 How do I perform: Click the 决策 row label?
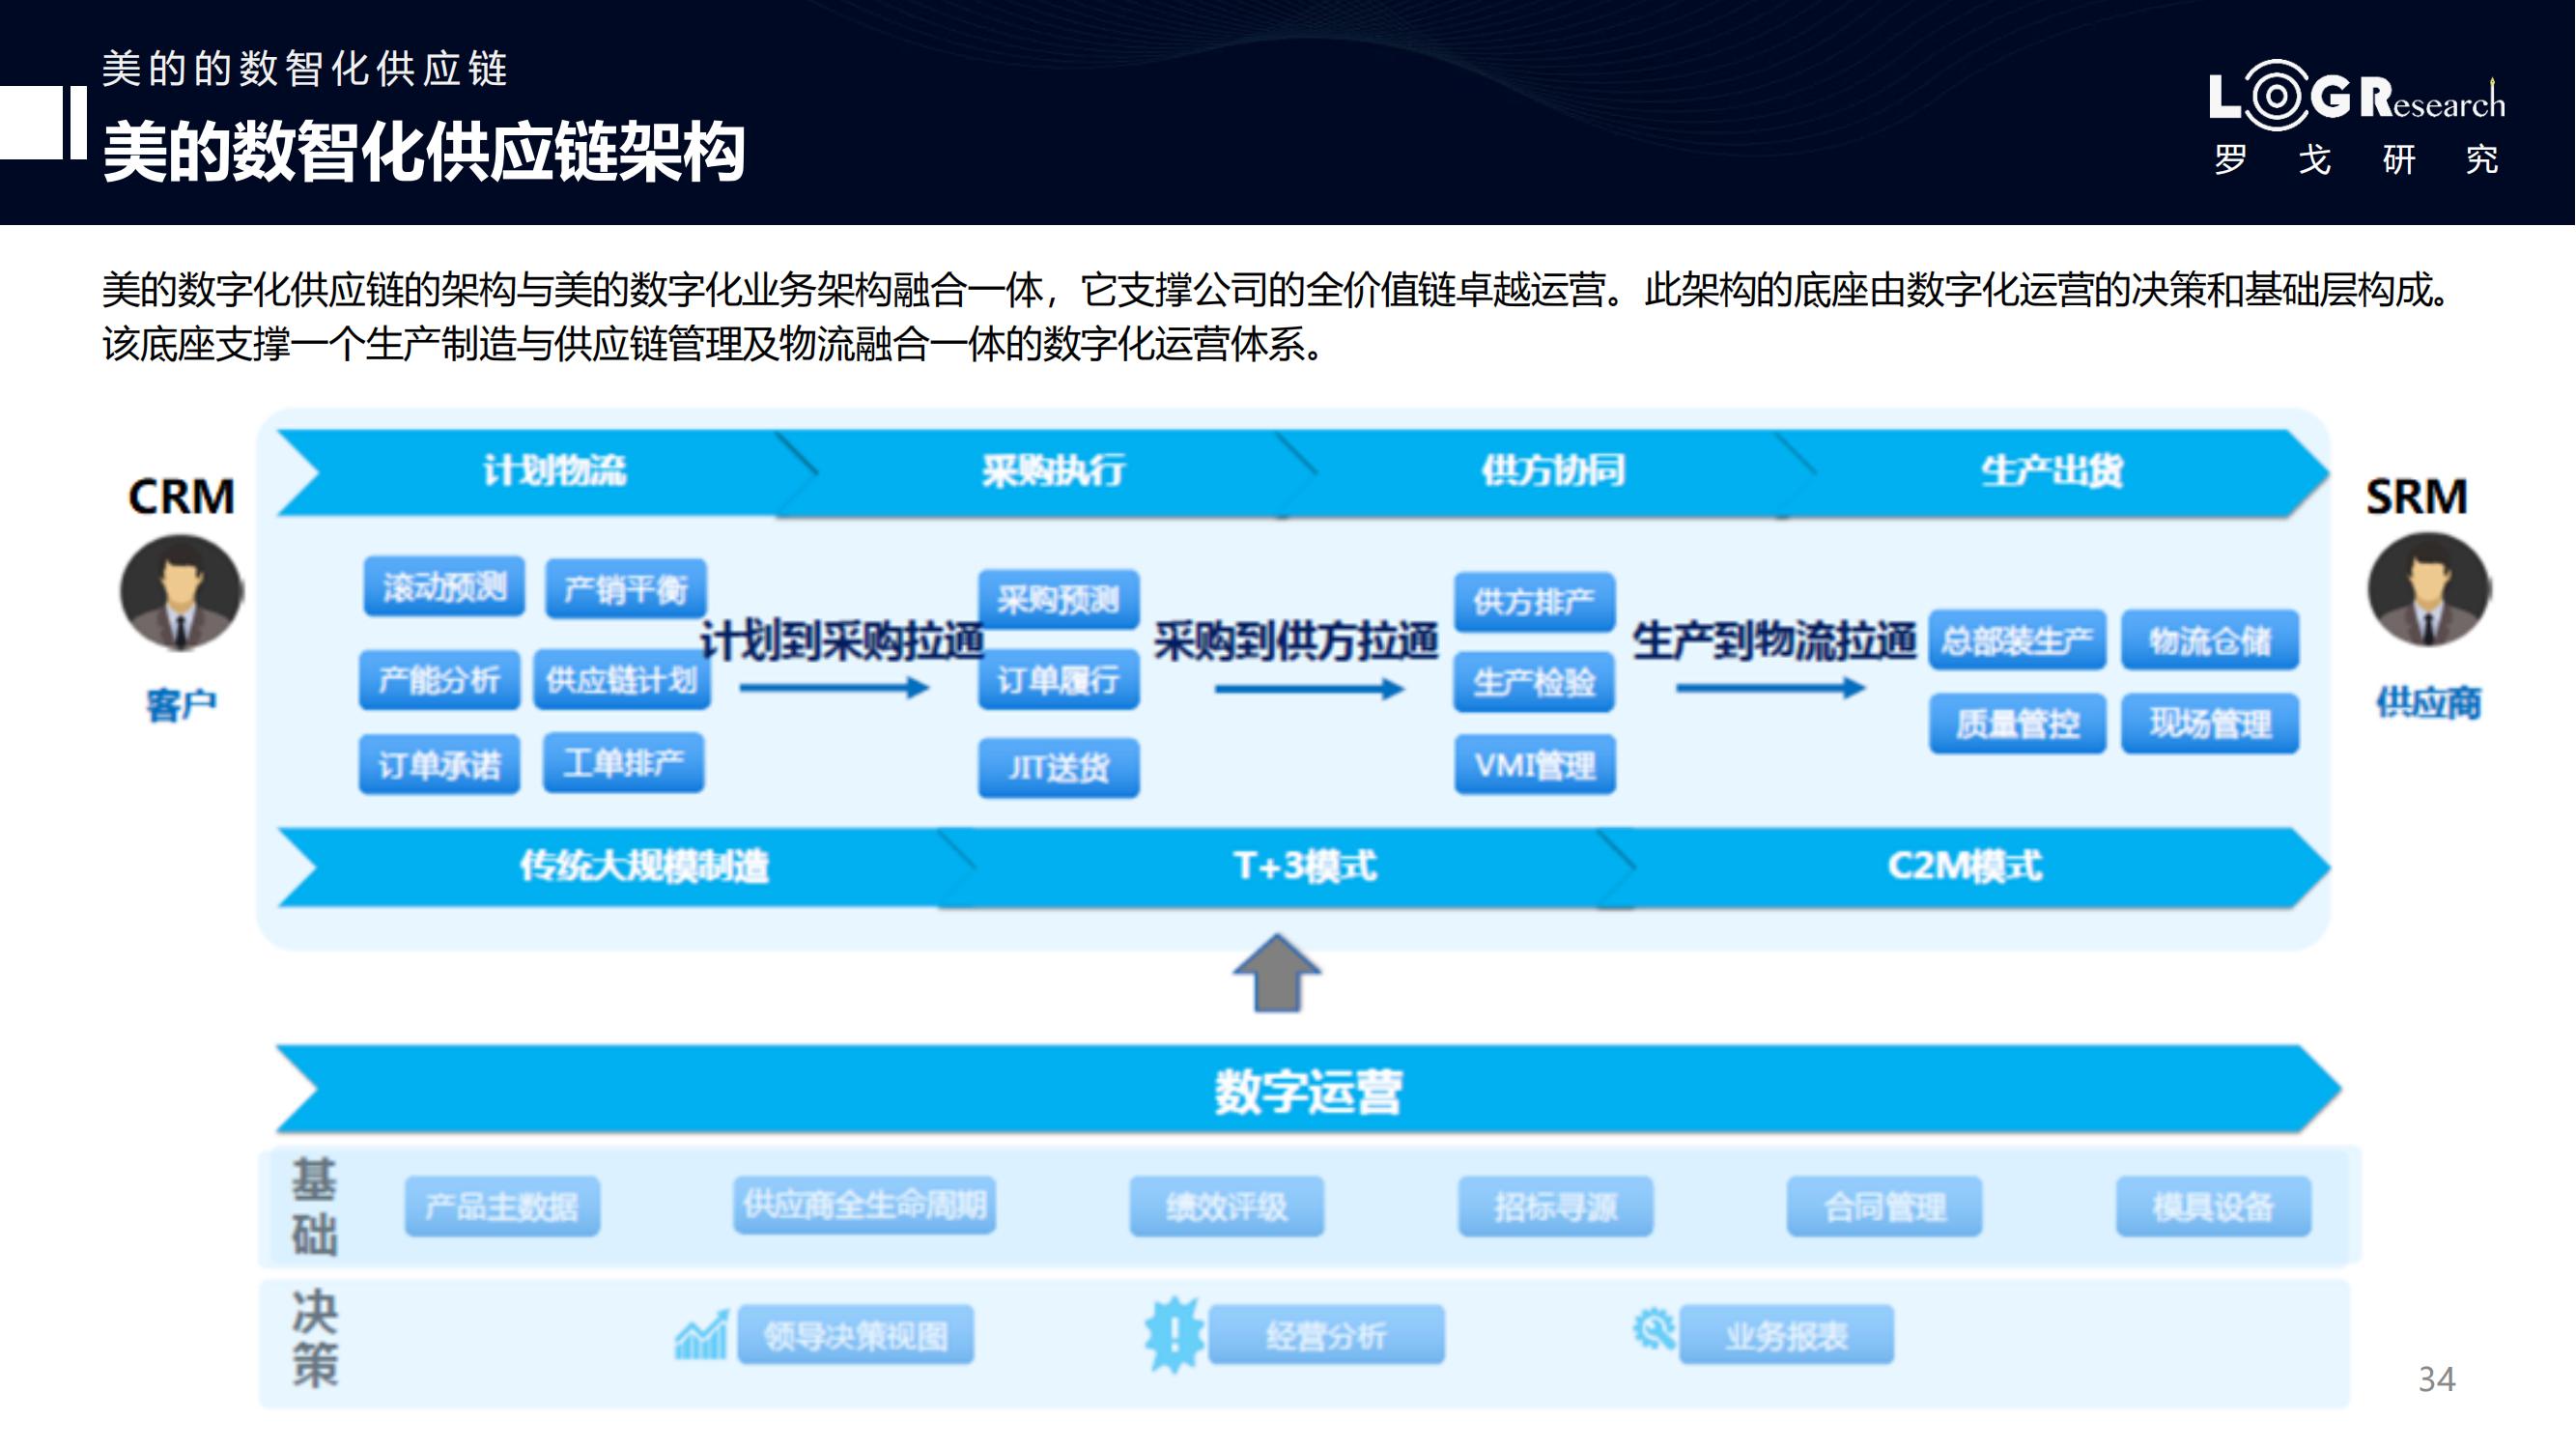click(314, 1337)
